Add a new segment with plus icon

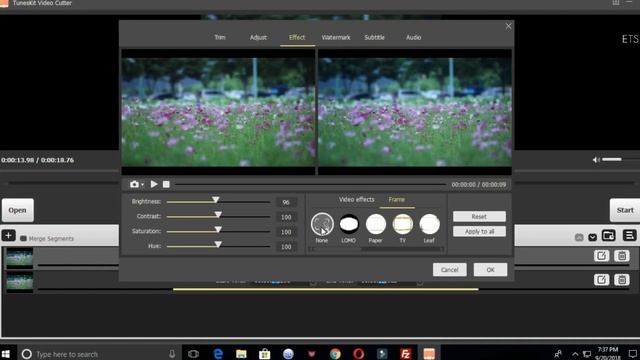8,236
